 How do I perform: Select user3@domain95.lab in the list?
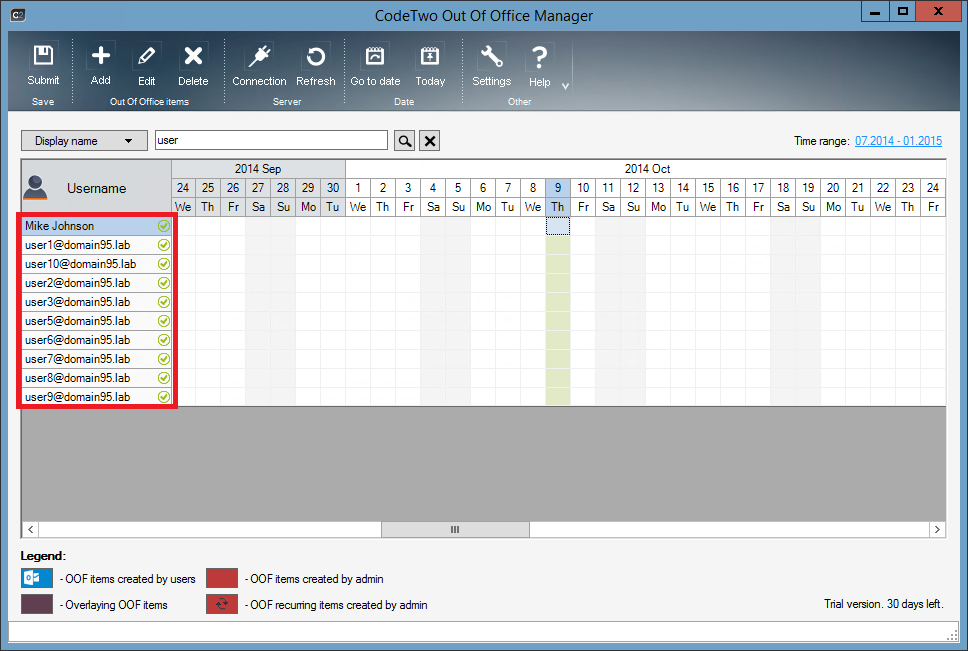pyautogui.click(x=96, y=302)
